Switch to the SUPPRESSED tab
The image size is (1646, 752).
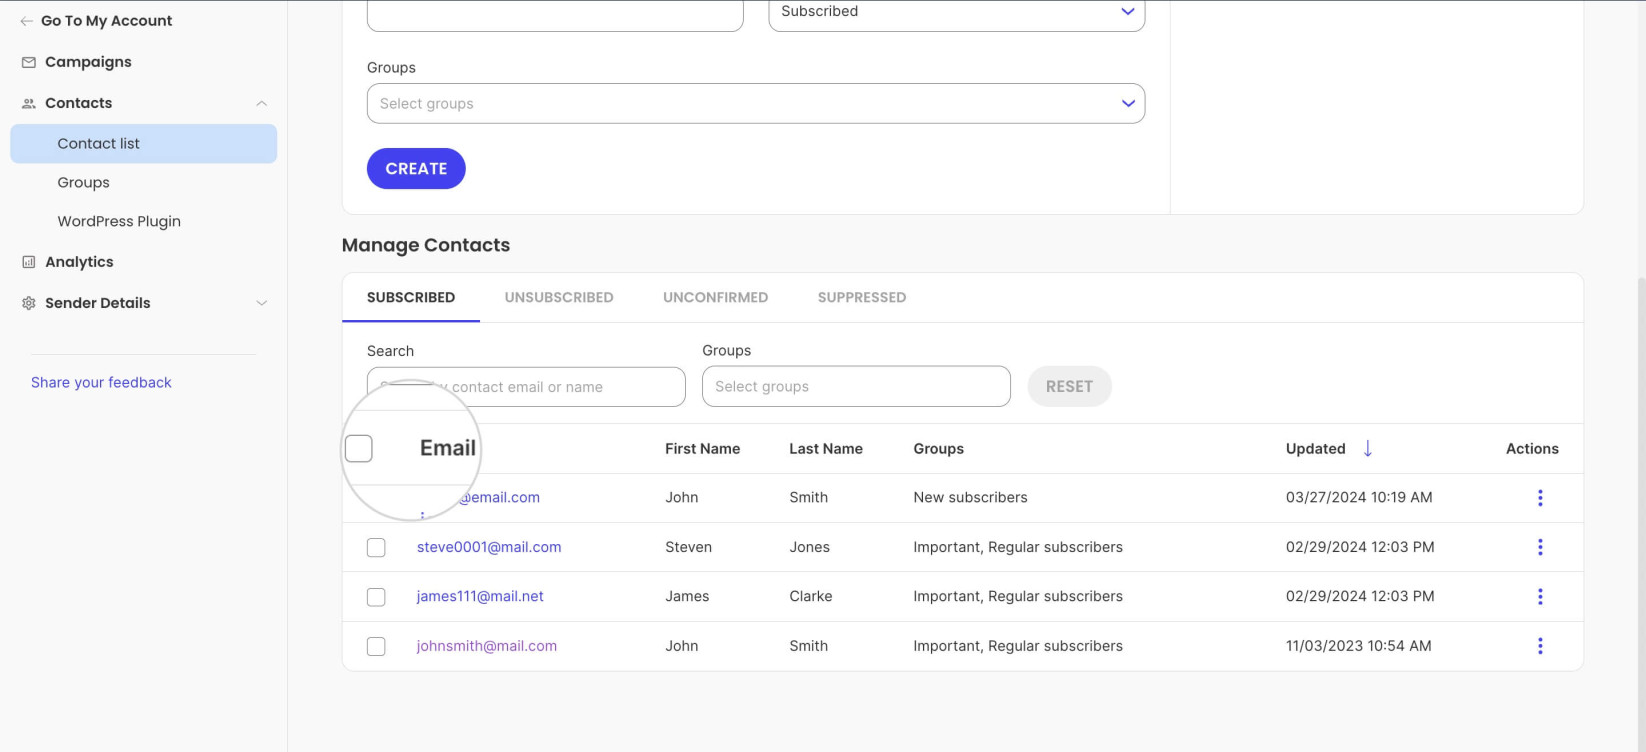point(862,297)
